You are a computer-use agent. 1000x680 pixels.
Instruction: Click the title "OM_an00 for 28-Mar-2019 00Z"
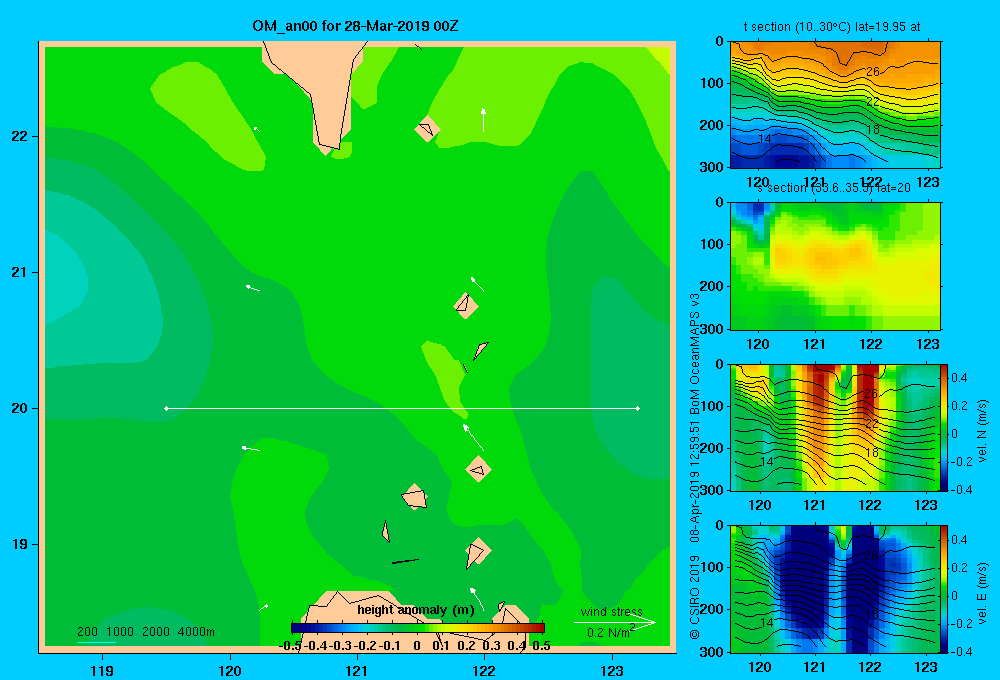point(355,26)
